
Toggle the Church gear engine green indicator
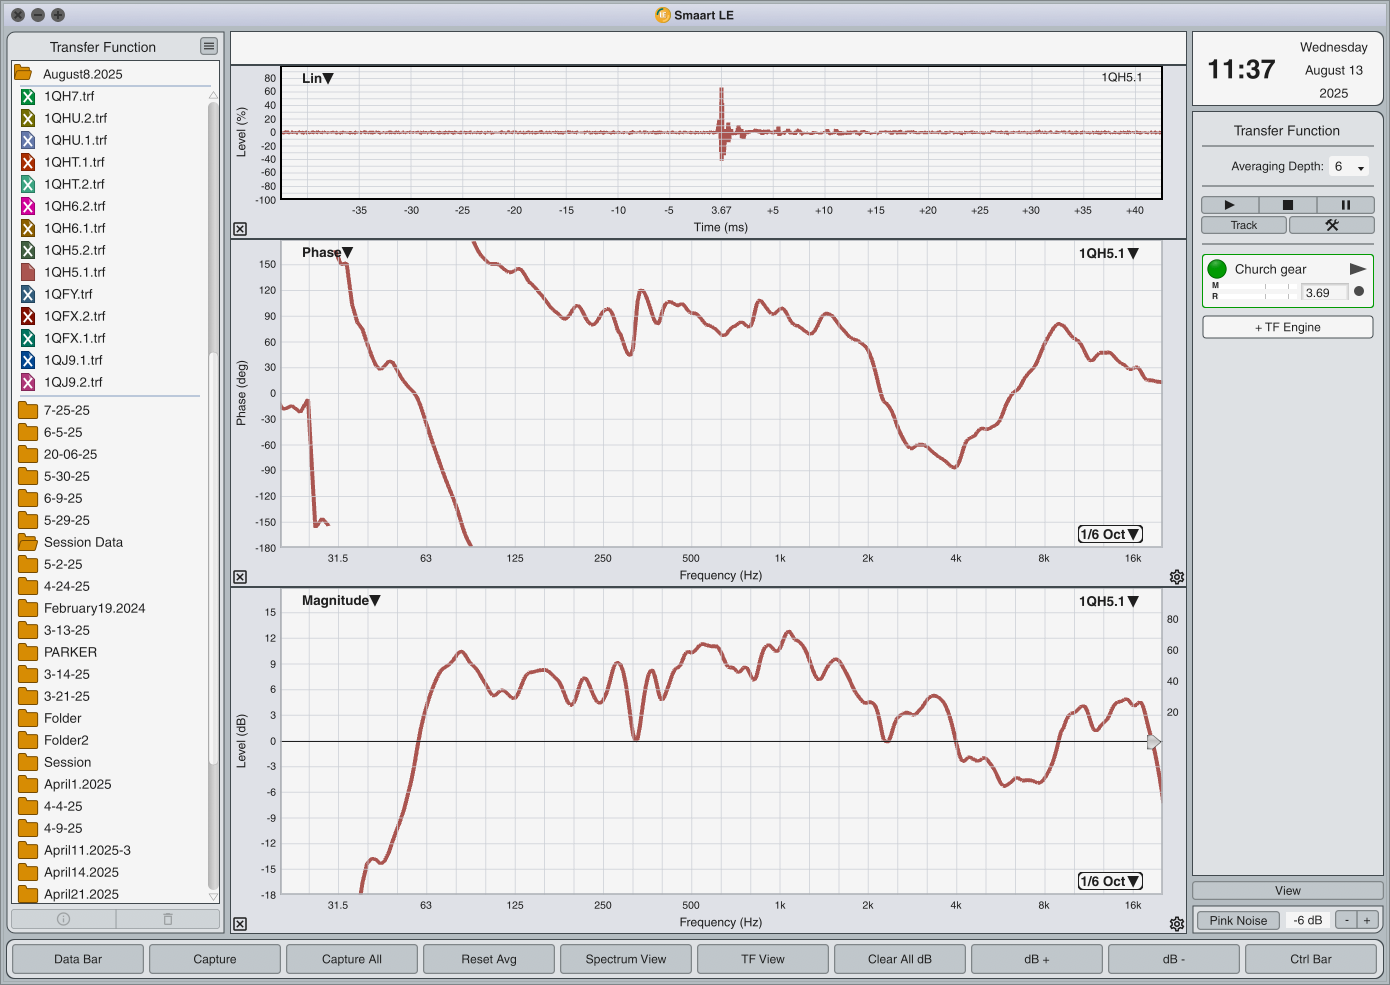pyautogui.click(x=1217, y=269)
